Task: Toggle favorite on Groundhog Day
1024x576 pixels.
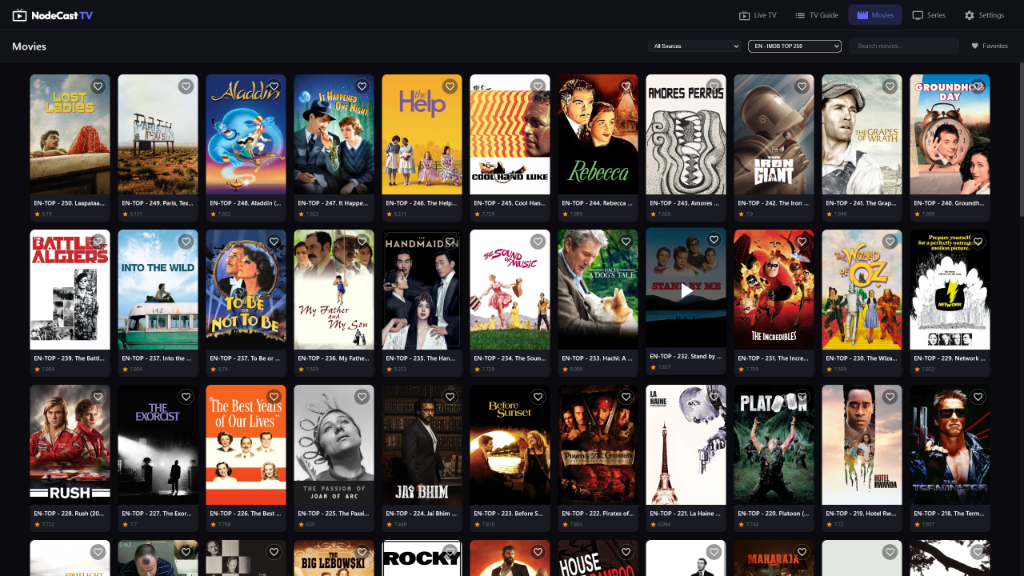Action: [x=977, y=86]
